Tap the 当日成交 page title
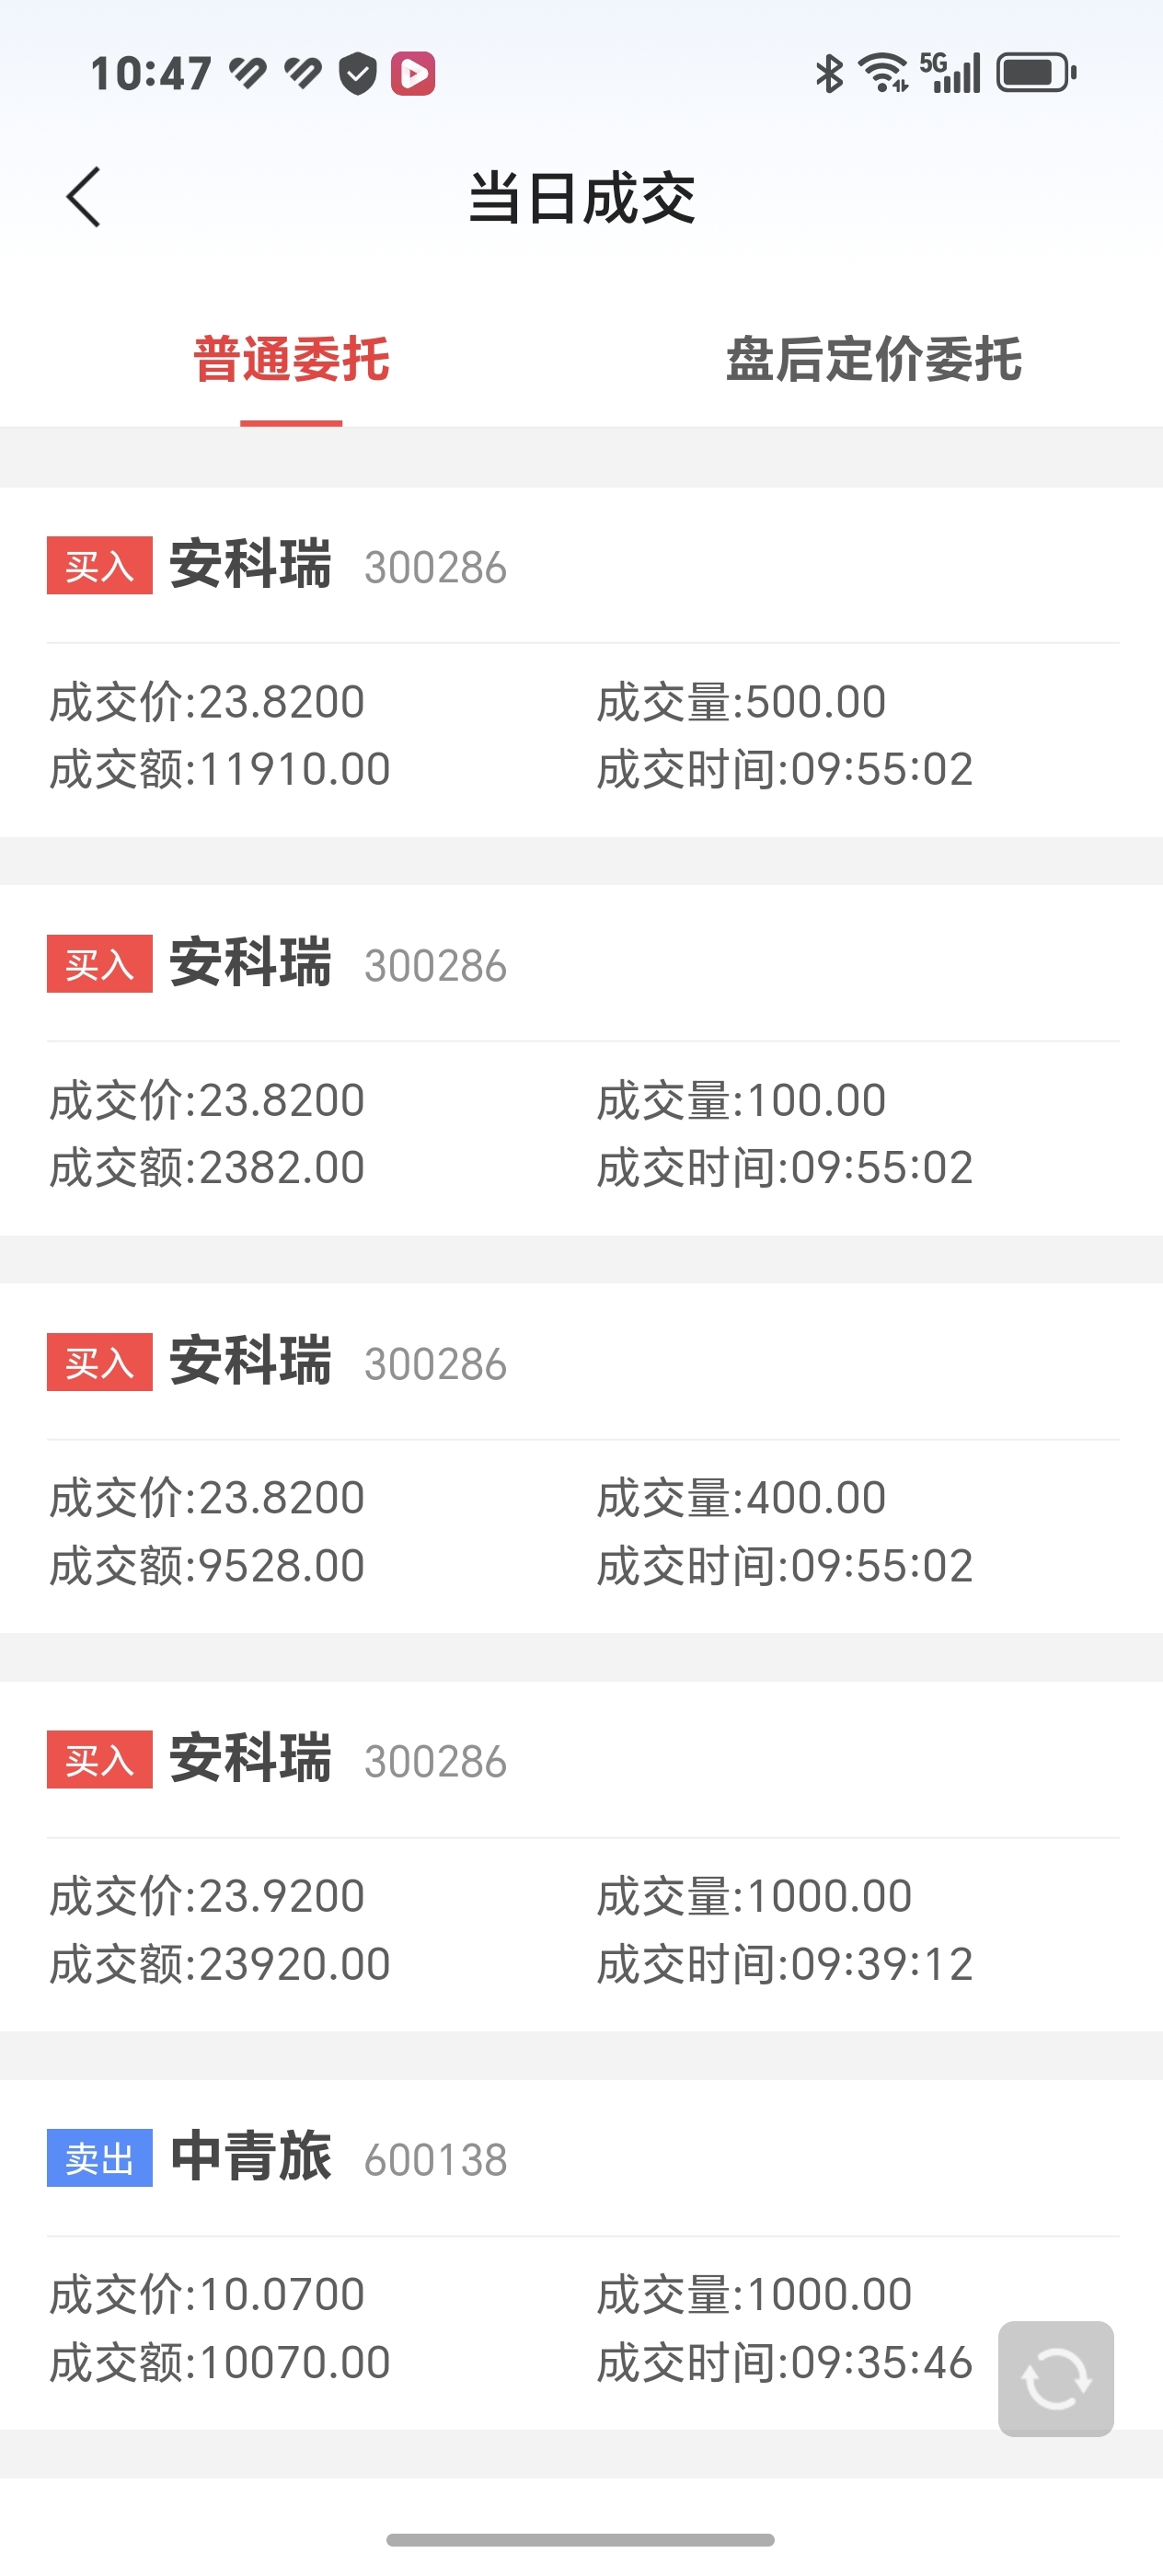This screenshot has width=1163, height=2576. (x=581, y=198)
